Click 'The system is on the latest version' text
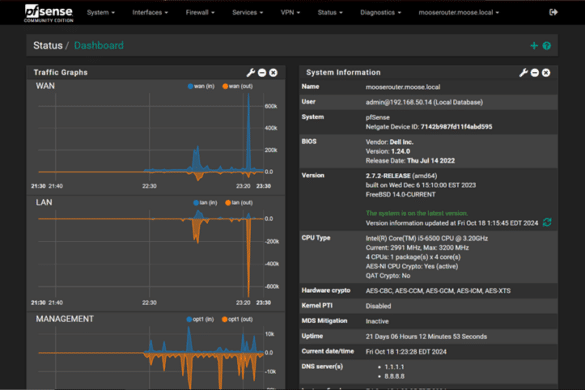585x390 pixels. tap(416, 213)
